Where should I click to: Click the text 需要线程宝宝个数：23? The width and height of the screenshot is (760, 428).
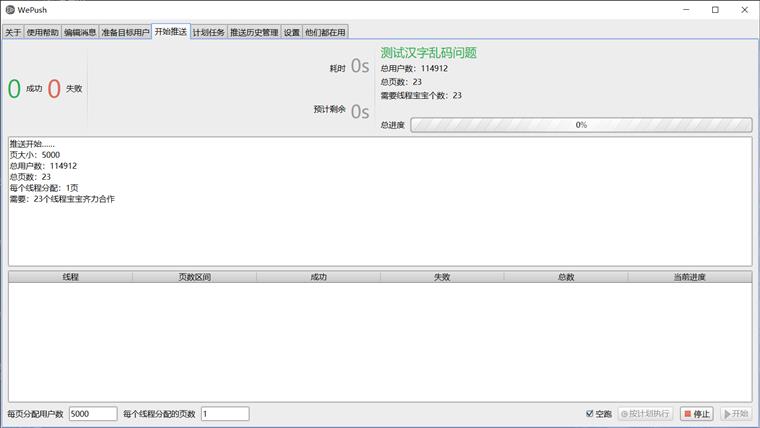pos(421,95)
